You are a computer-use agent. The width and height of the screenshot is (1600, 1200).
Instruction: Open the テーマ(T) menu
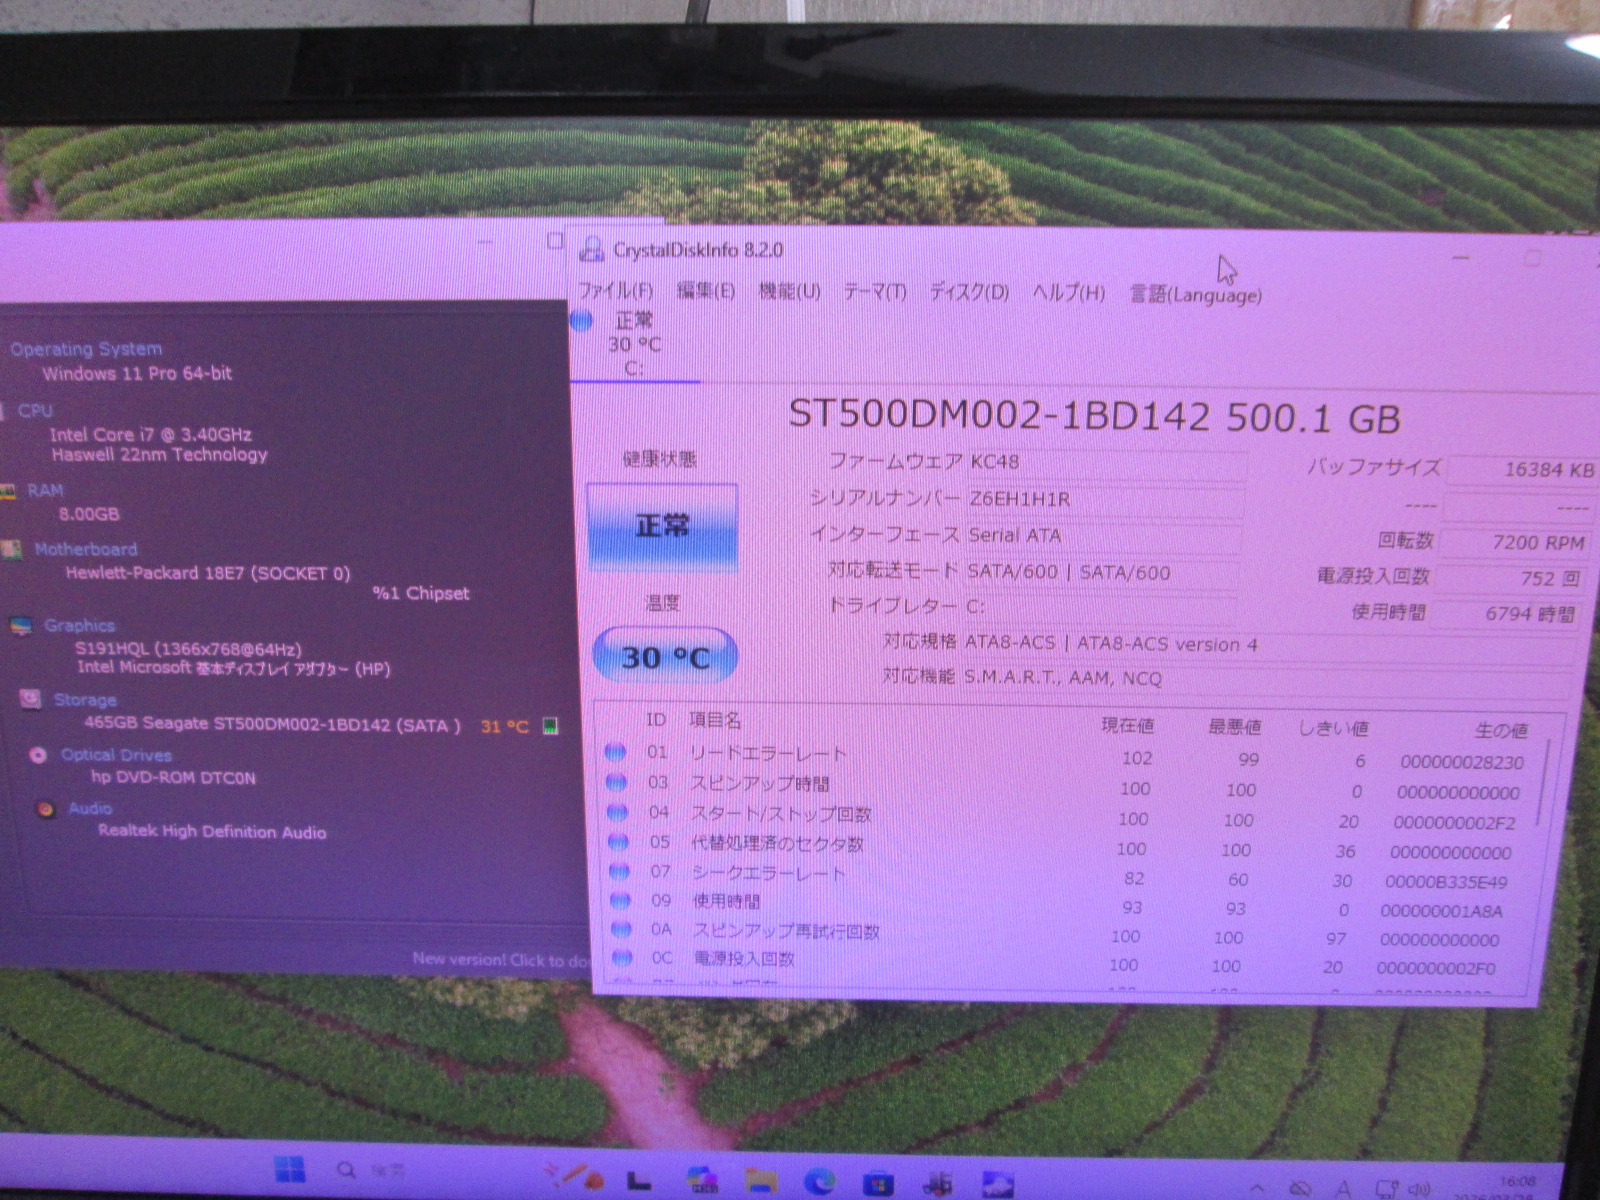coord(874,291)
